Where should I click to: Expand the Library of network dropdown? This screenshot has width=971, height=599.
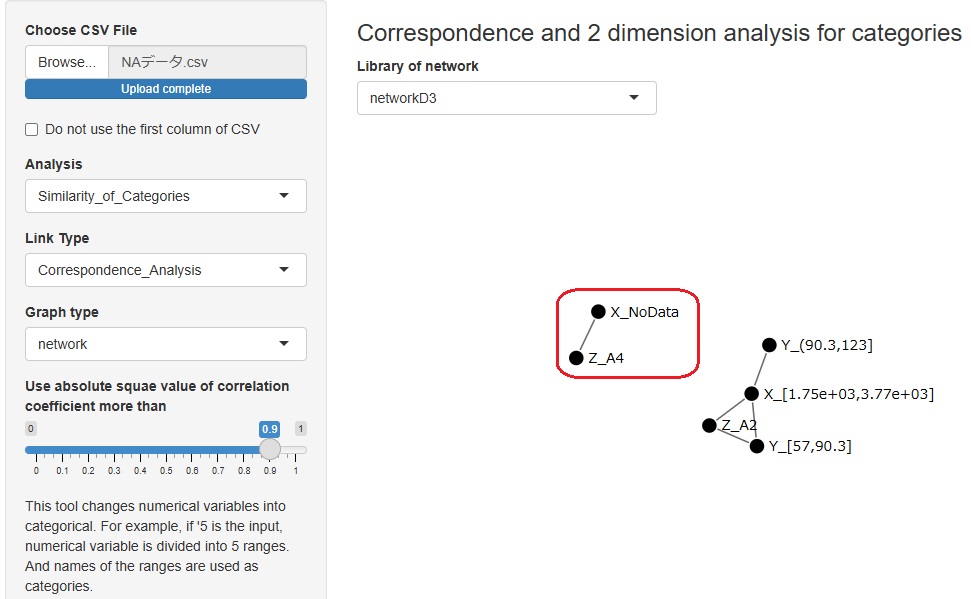tap(506, 98)
